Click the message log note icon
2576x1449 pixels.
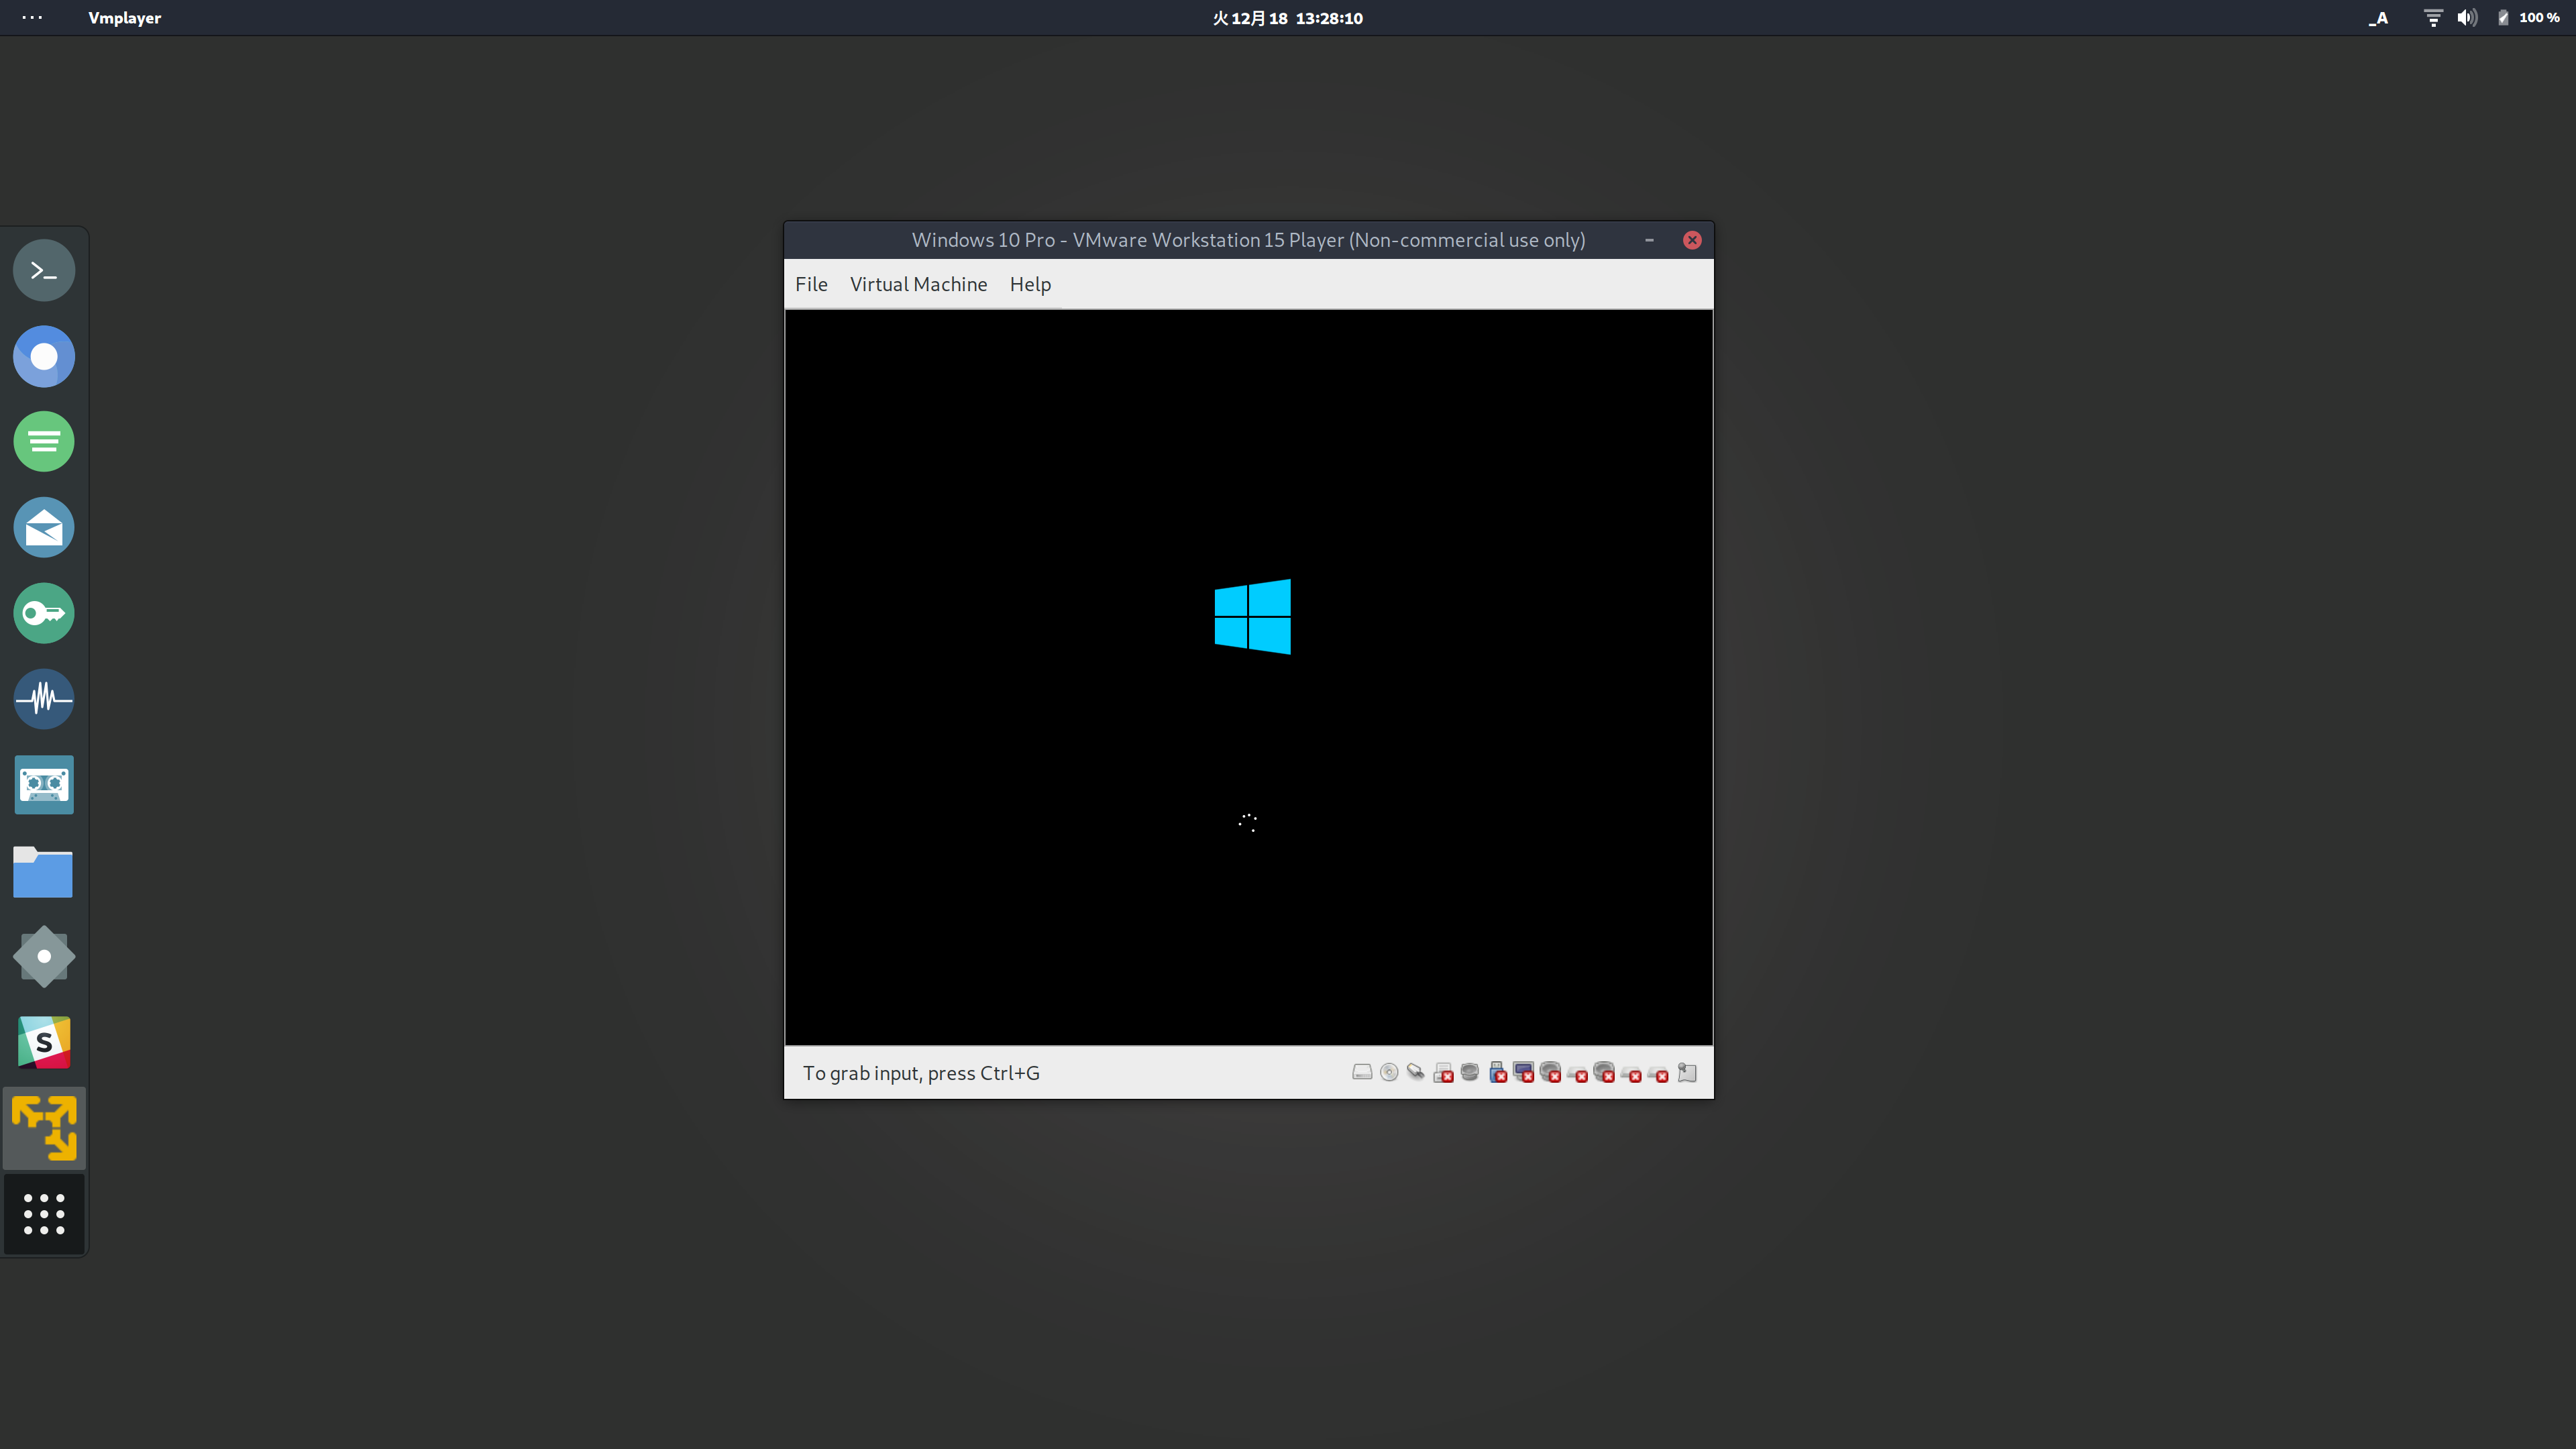1687,1073
